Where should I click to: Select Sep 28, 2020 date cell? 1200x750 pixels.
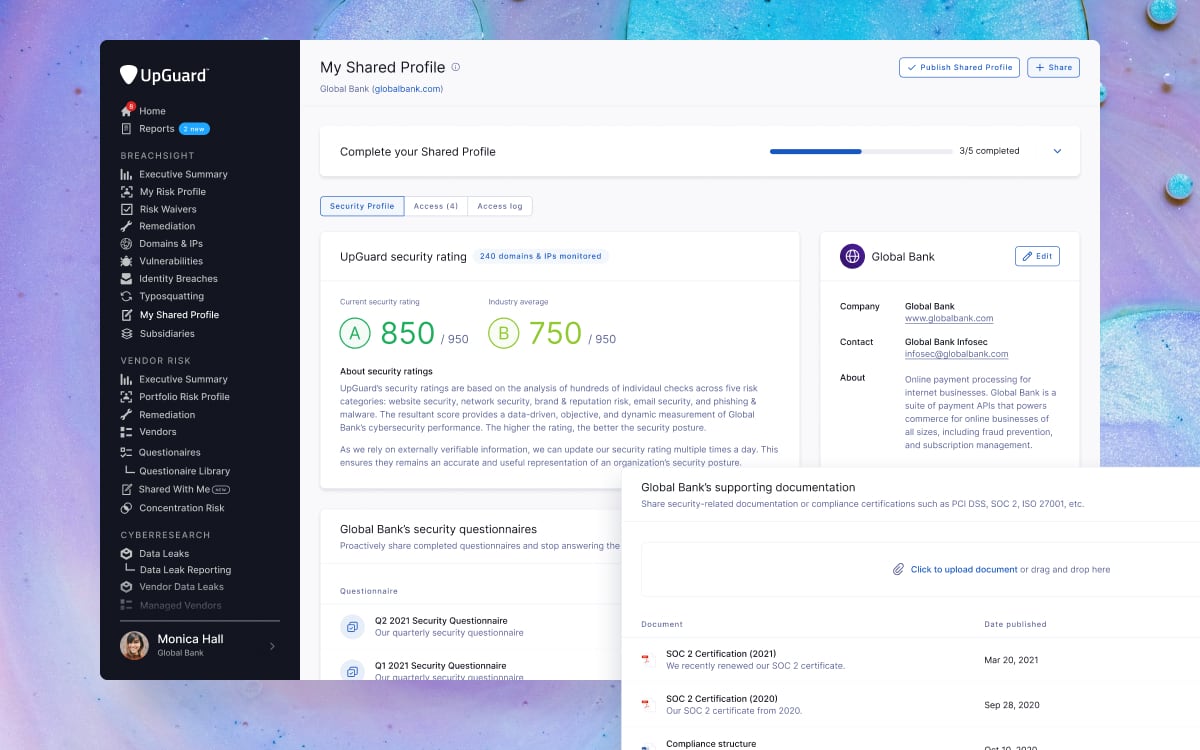tap(1012, 705)
